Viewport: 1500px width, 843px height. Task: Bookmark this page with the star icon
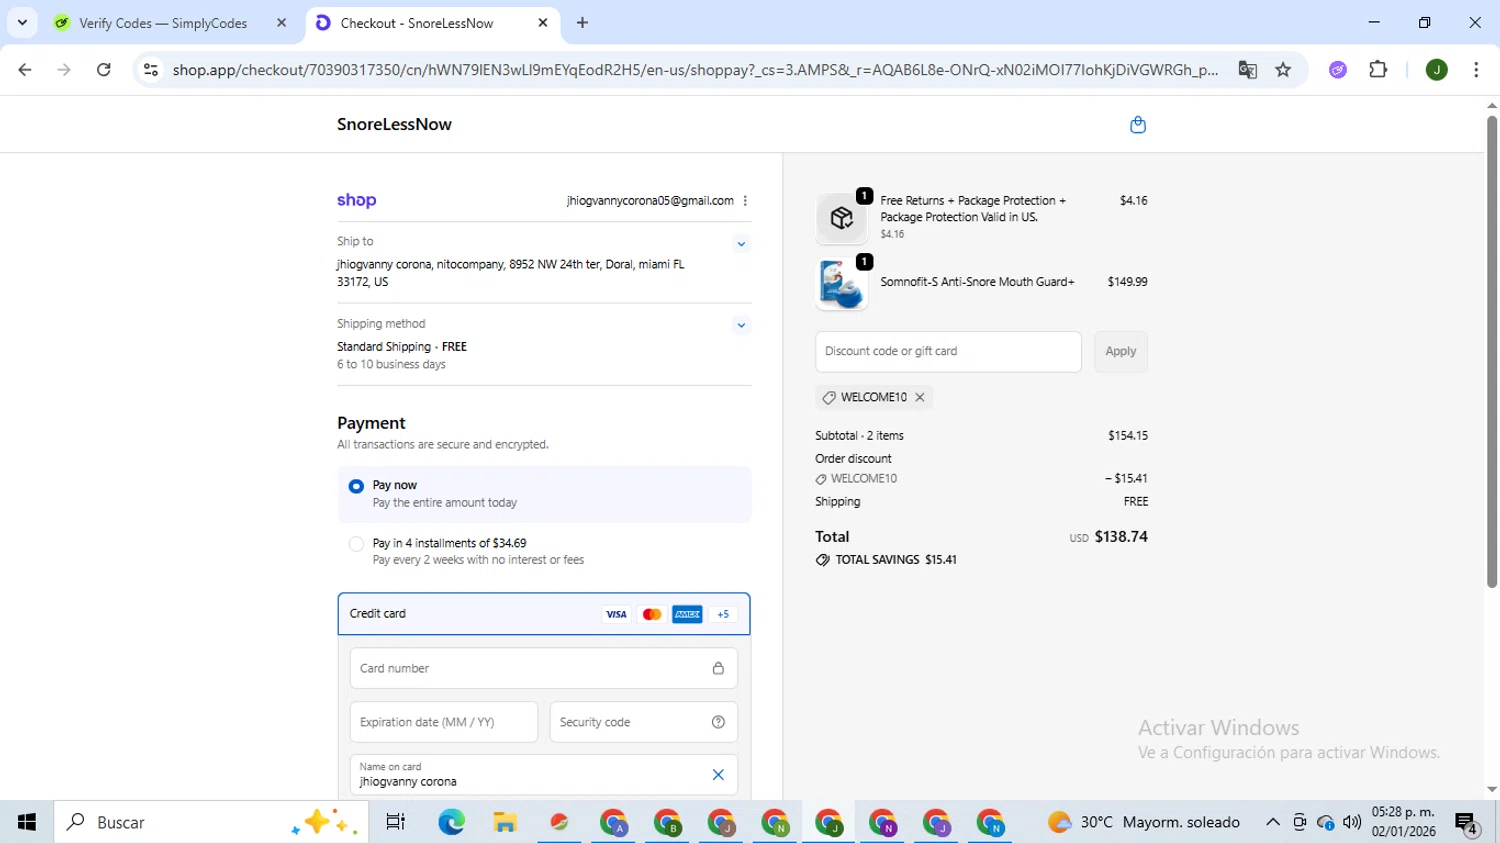(x=1283, y=70)
